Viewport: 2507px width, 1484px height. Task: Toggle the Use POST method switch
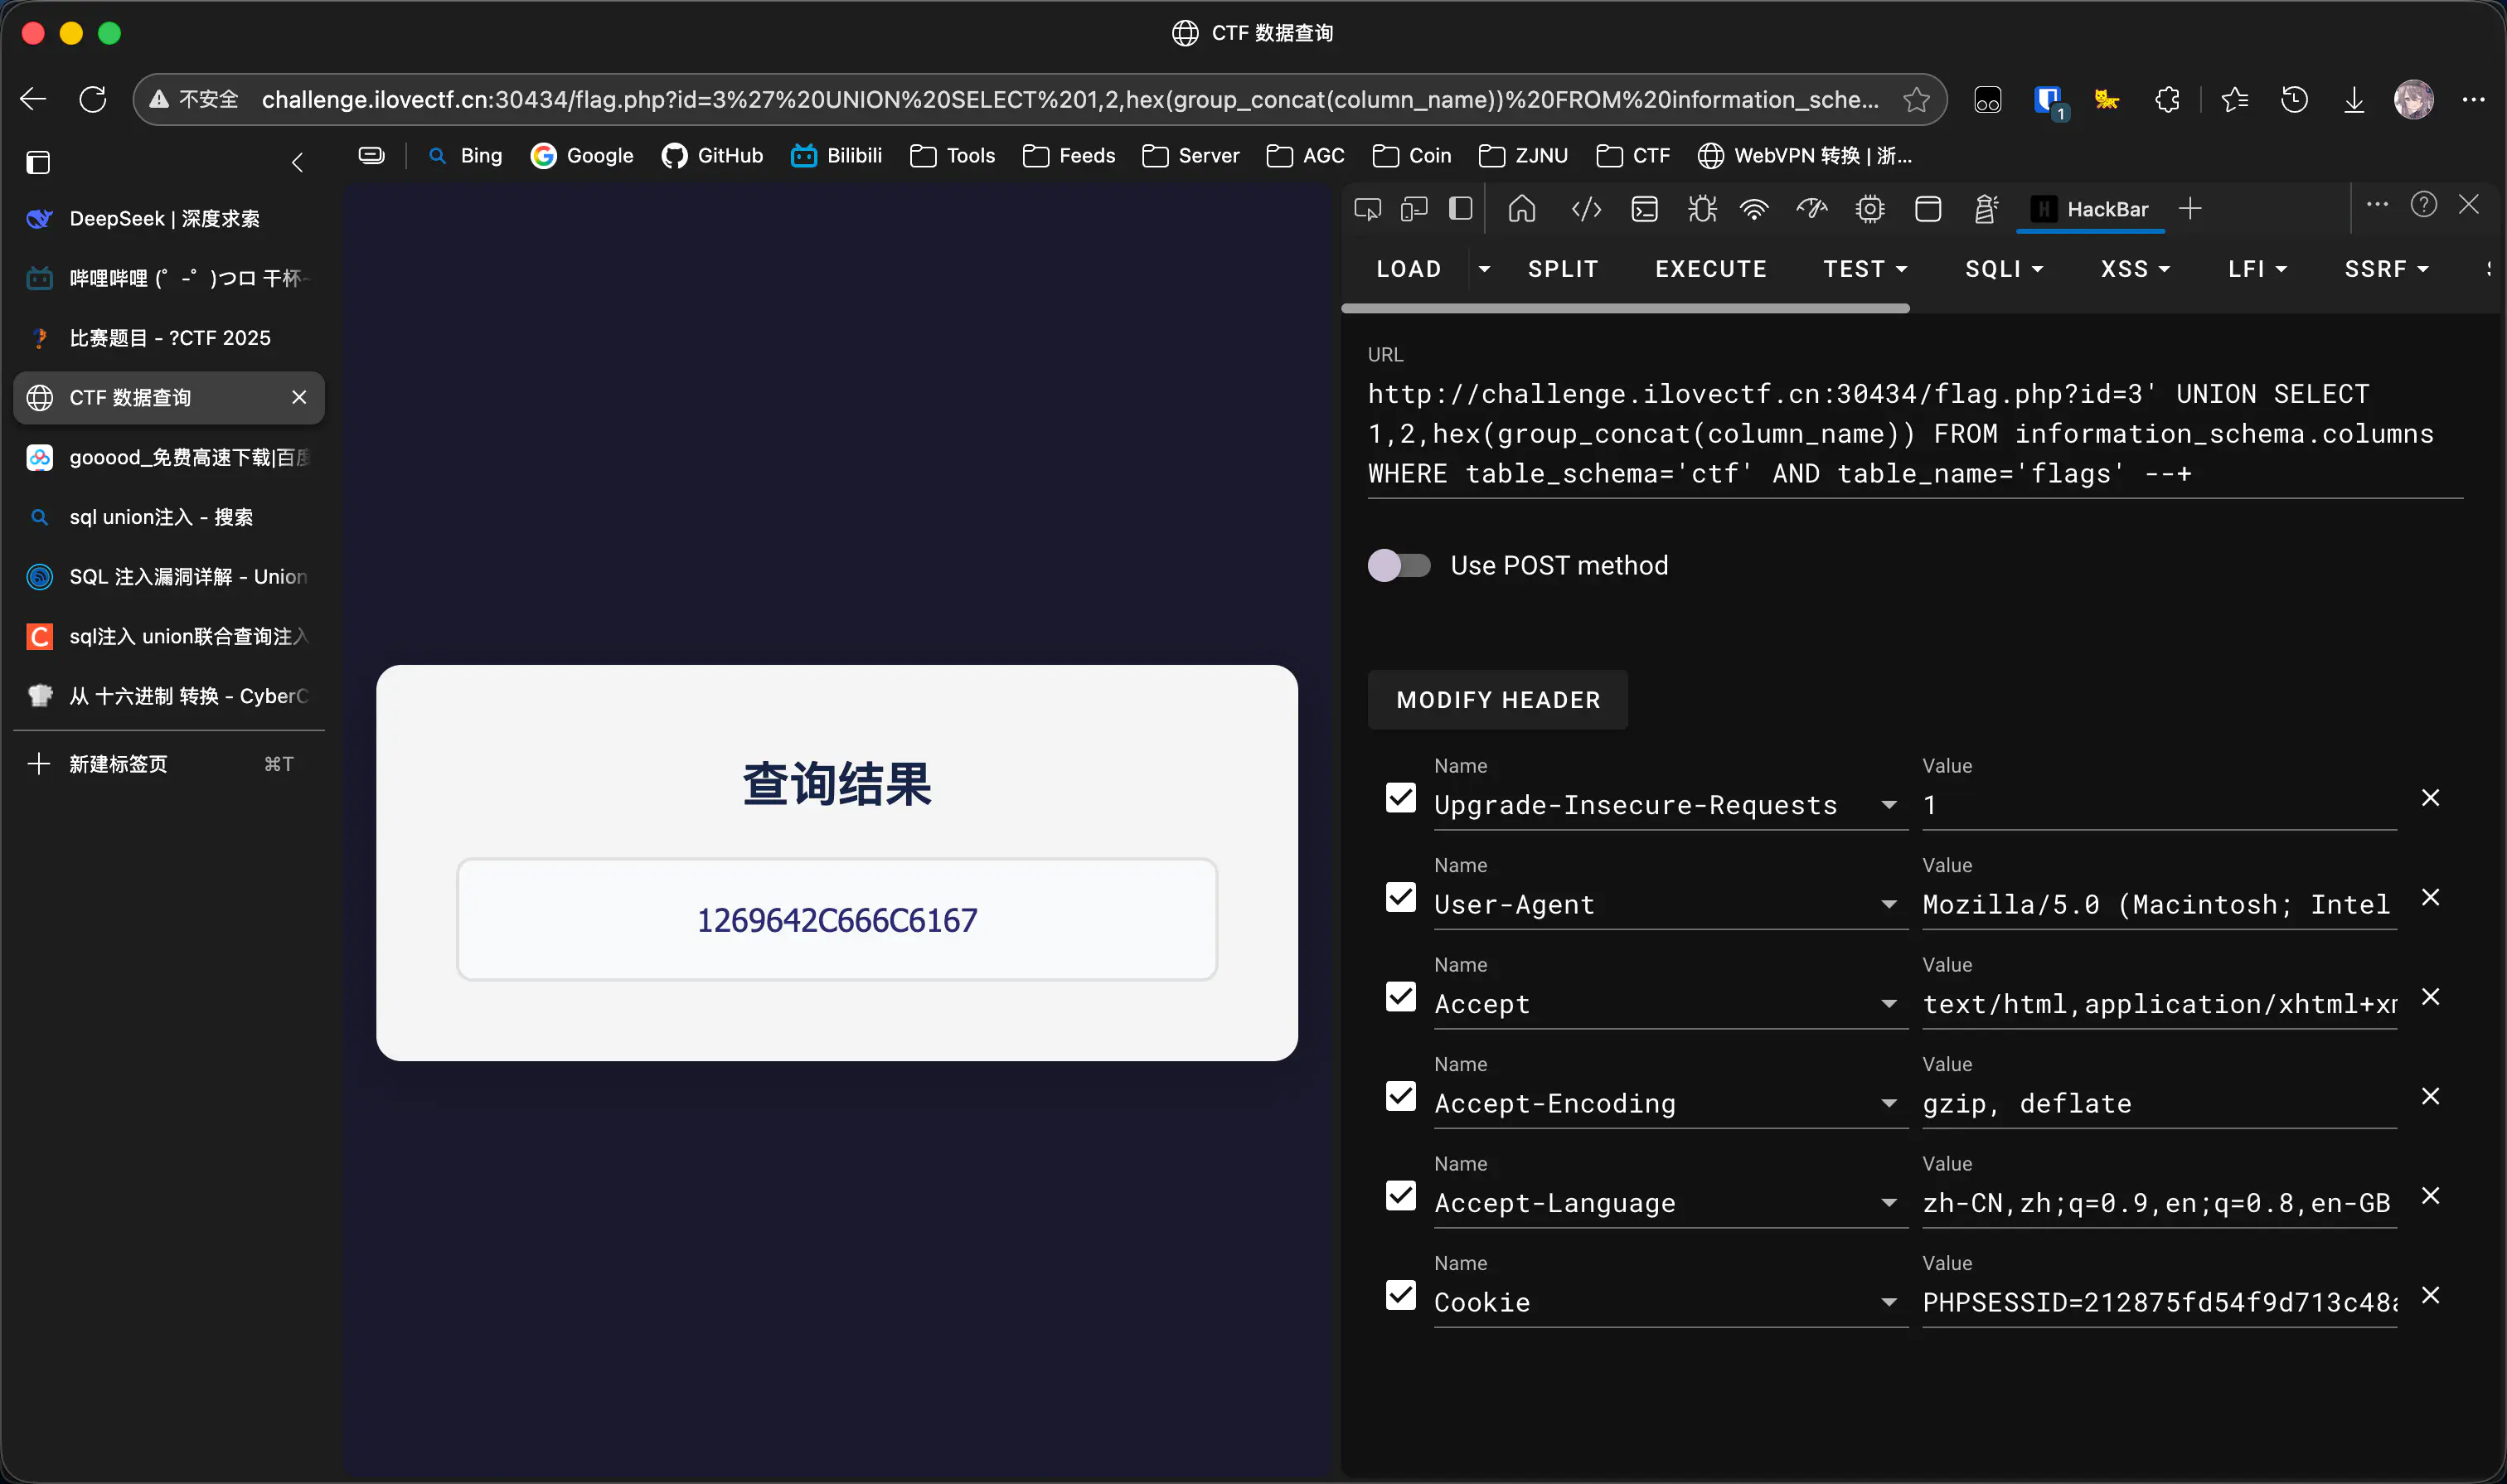(x=1399, y=565)
